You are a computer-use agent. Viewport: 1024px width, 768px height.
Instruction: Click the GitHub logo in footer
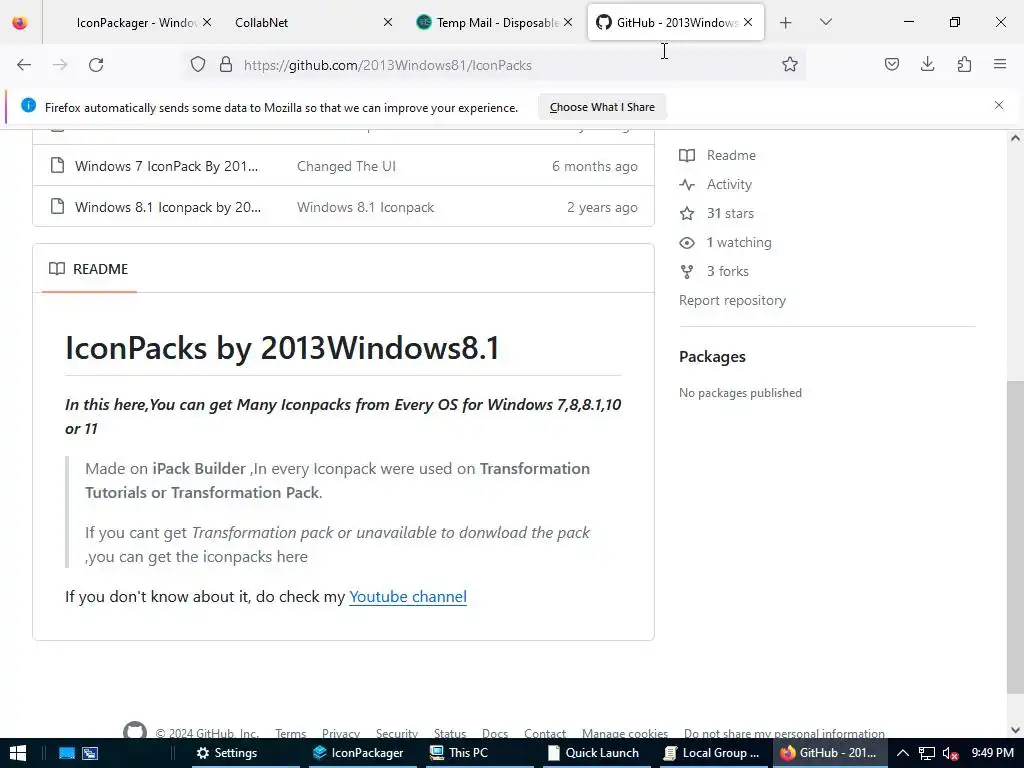click(x=135, y=731)
